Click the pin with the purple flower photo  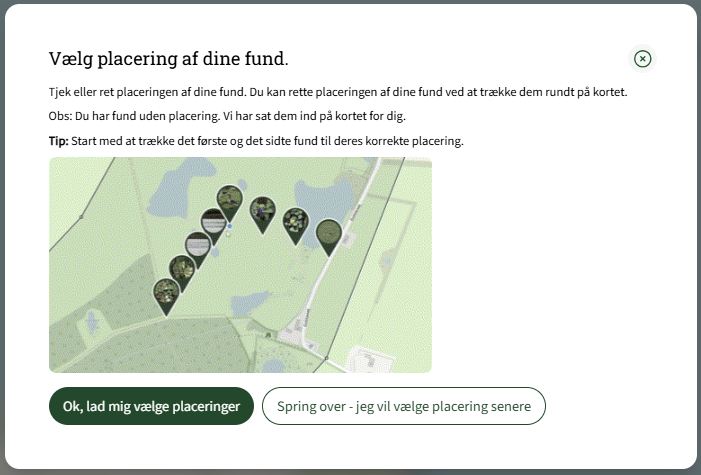coord(262,211)
